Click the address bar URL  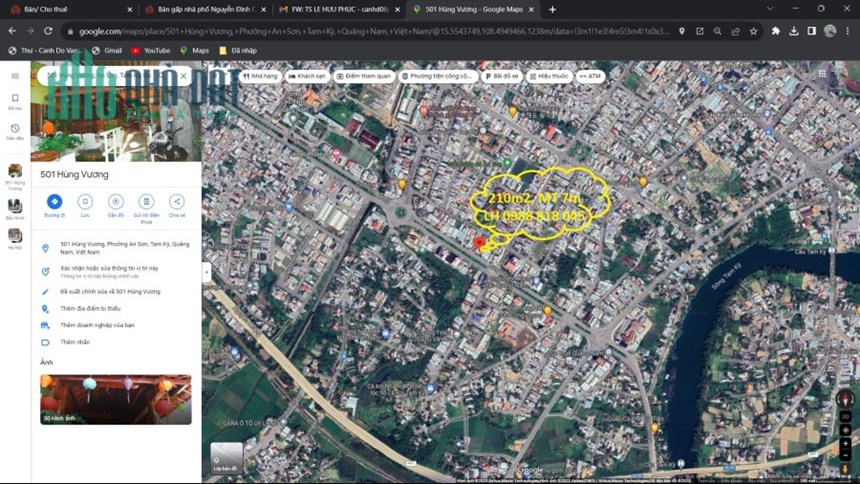373,32
